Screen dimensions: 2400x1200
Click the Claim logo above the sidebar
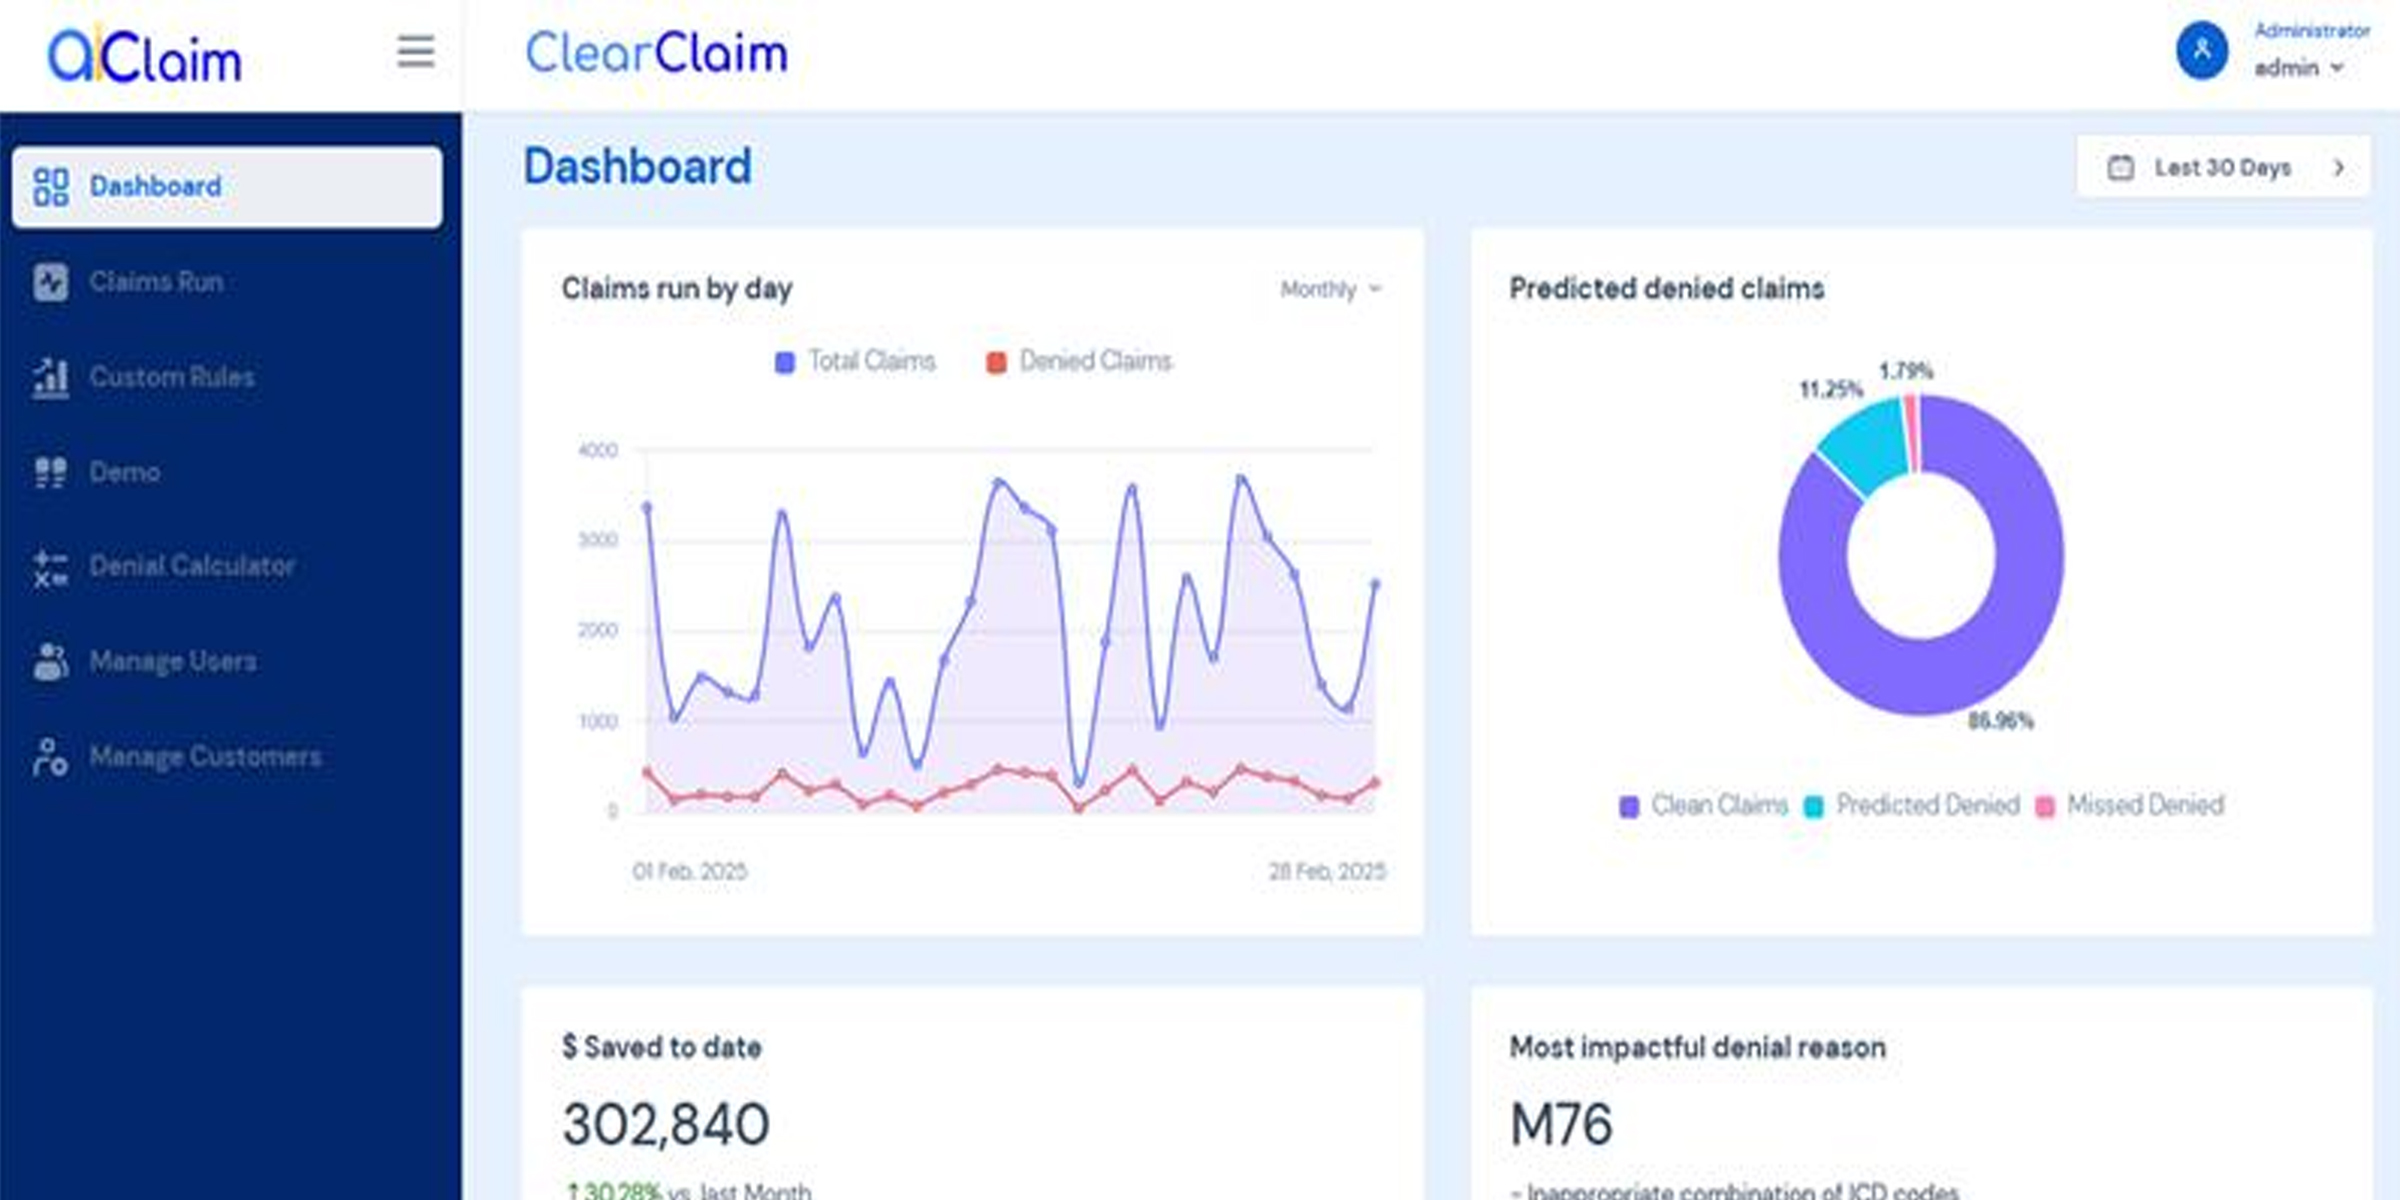145,57
